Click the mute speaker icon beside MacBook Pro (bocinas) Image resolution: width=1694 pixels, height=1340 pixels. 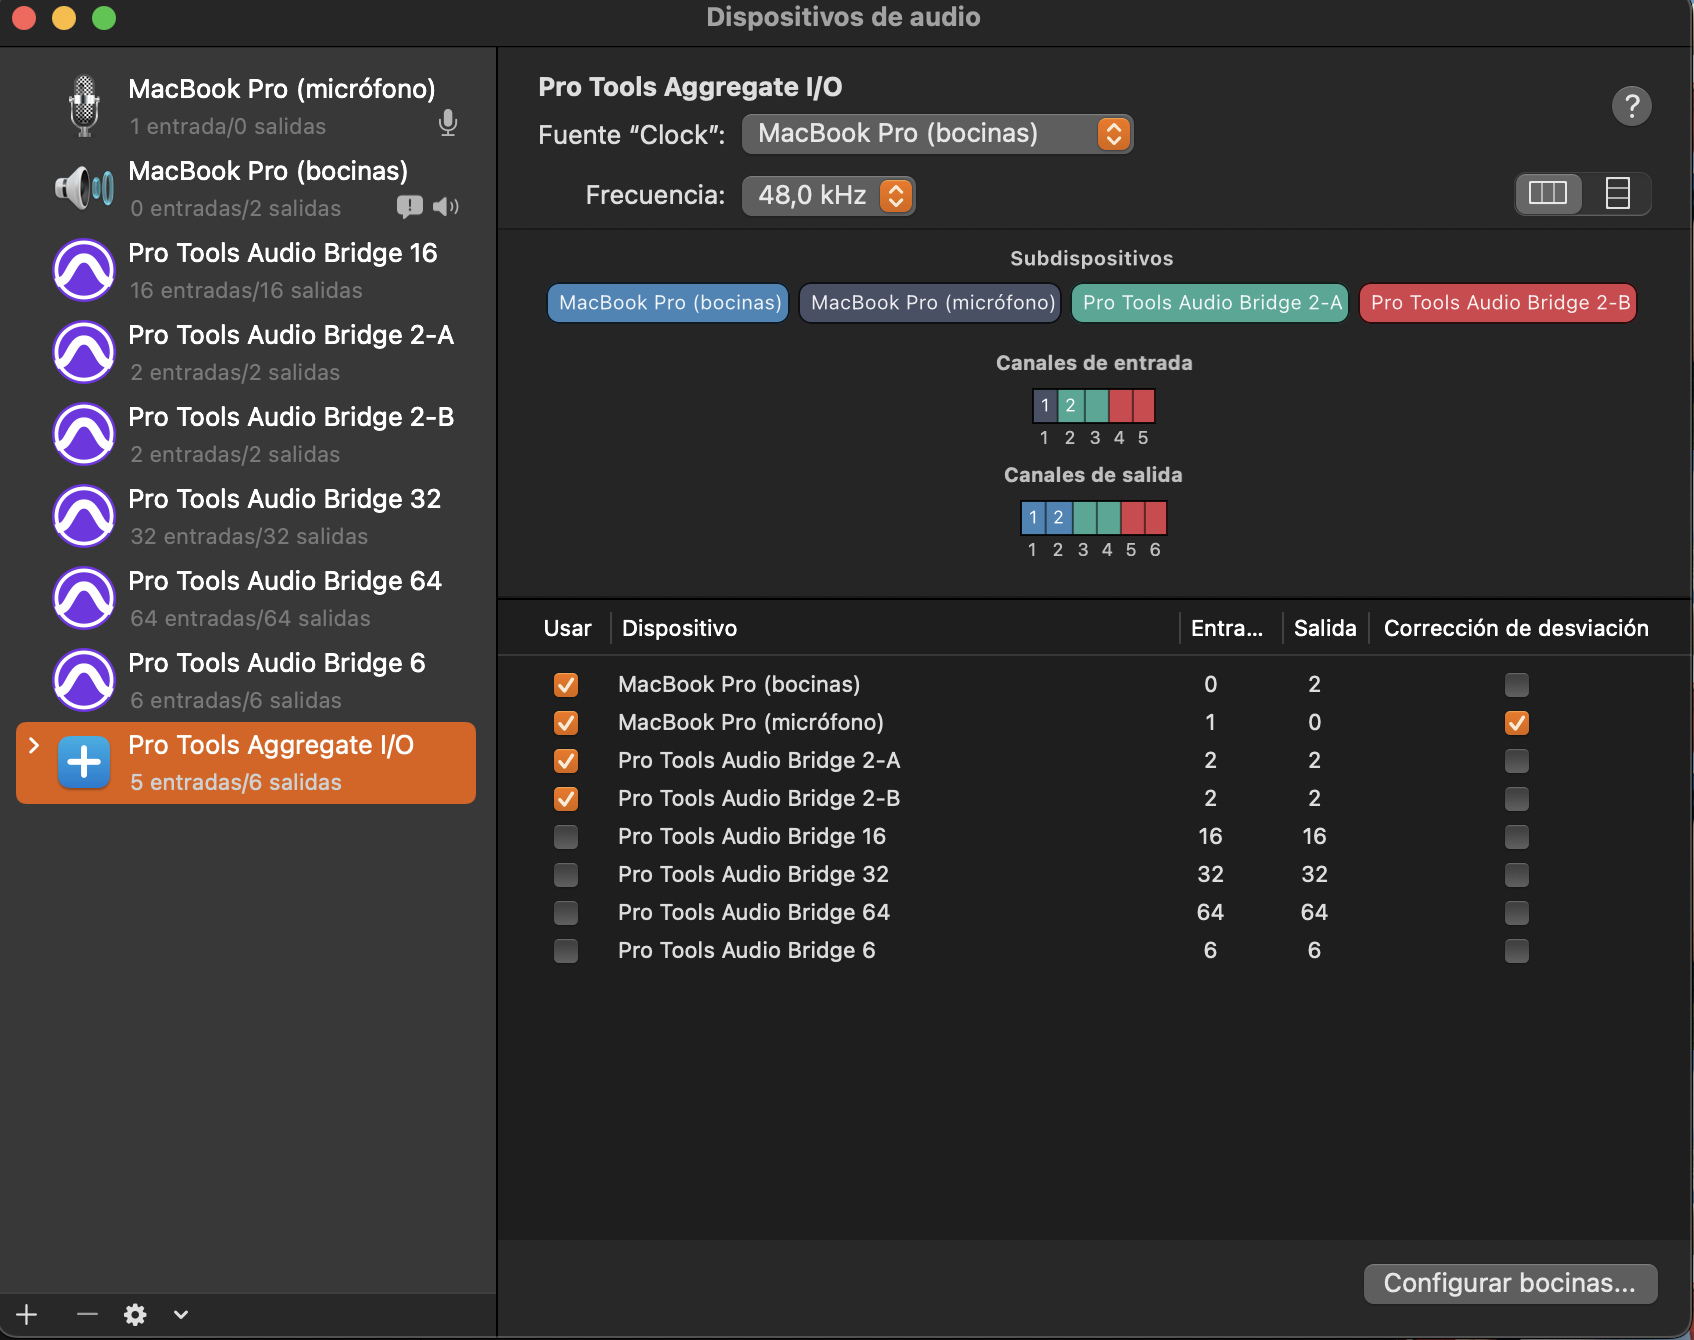(x=446, y=207)
